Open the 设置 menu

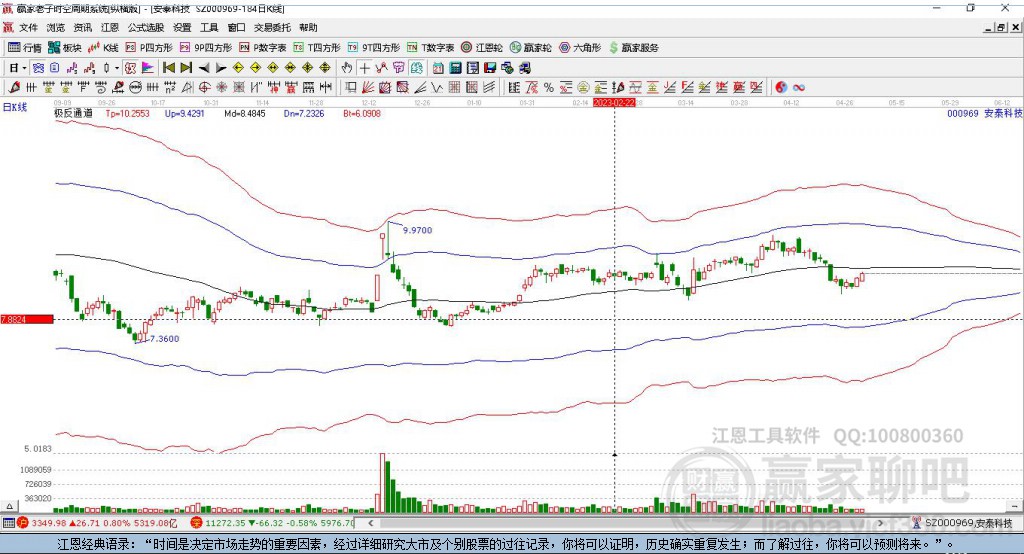click(x=182, y=27)
